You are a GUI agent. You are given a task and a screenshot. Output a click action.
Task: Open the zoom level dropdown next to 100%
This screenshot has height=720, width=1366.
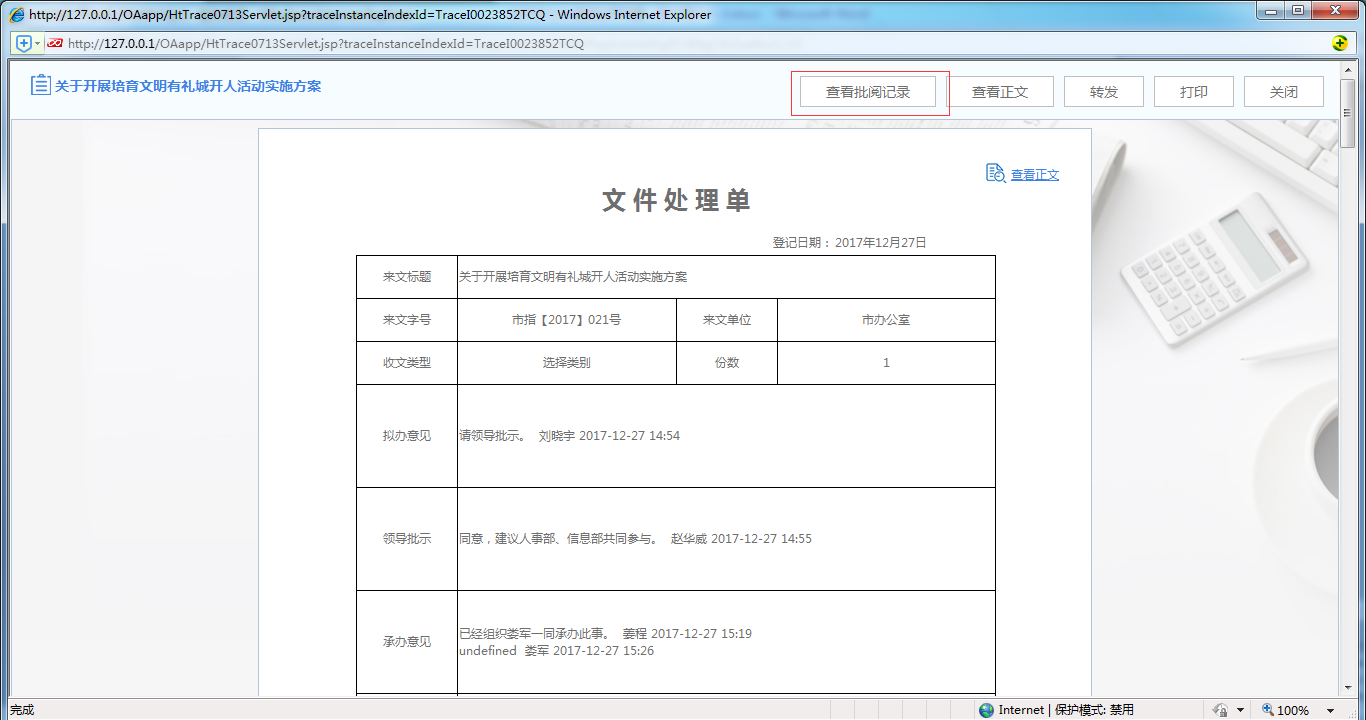pyautogui.click(x=1330, y=710)
